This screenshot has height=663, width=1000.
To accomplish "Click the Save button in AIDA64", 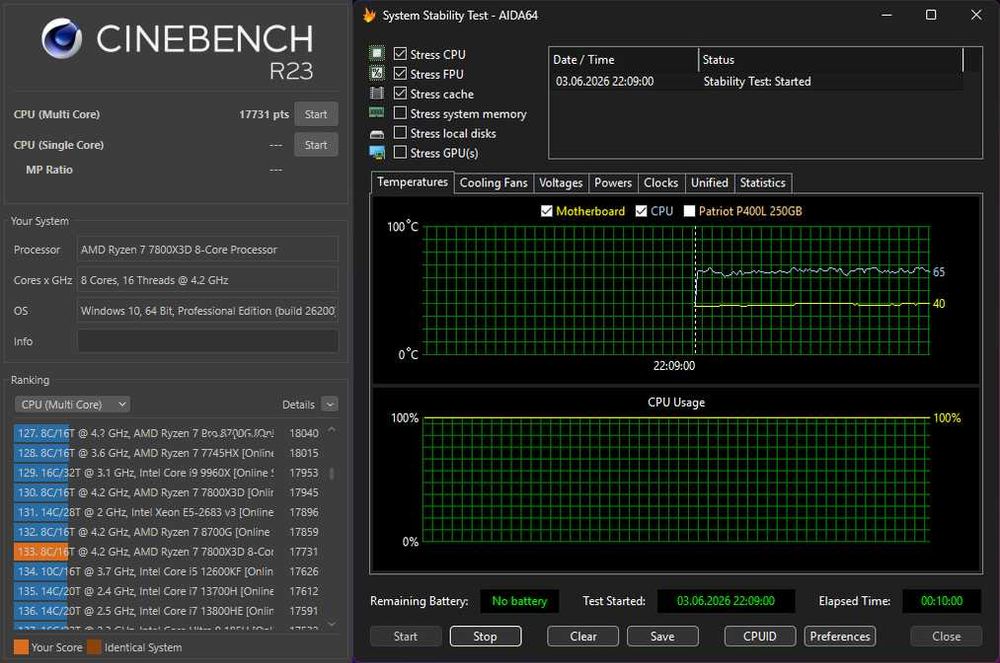I will [x=663, y=636].
